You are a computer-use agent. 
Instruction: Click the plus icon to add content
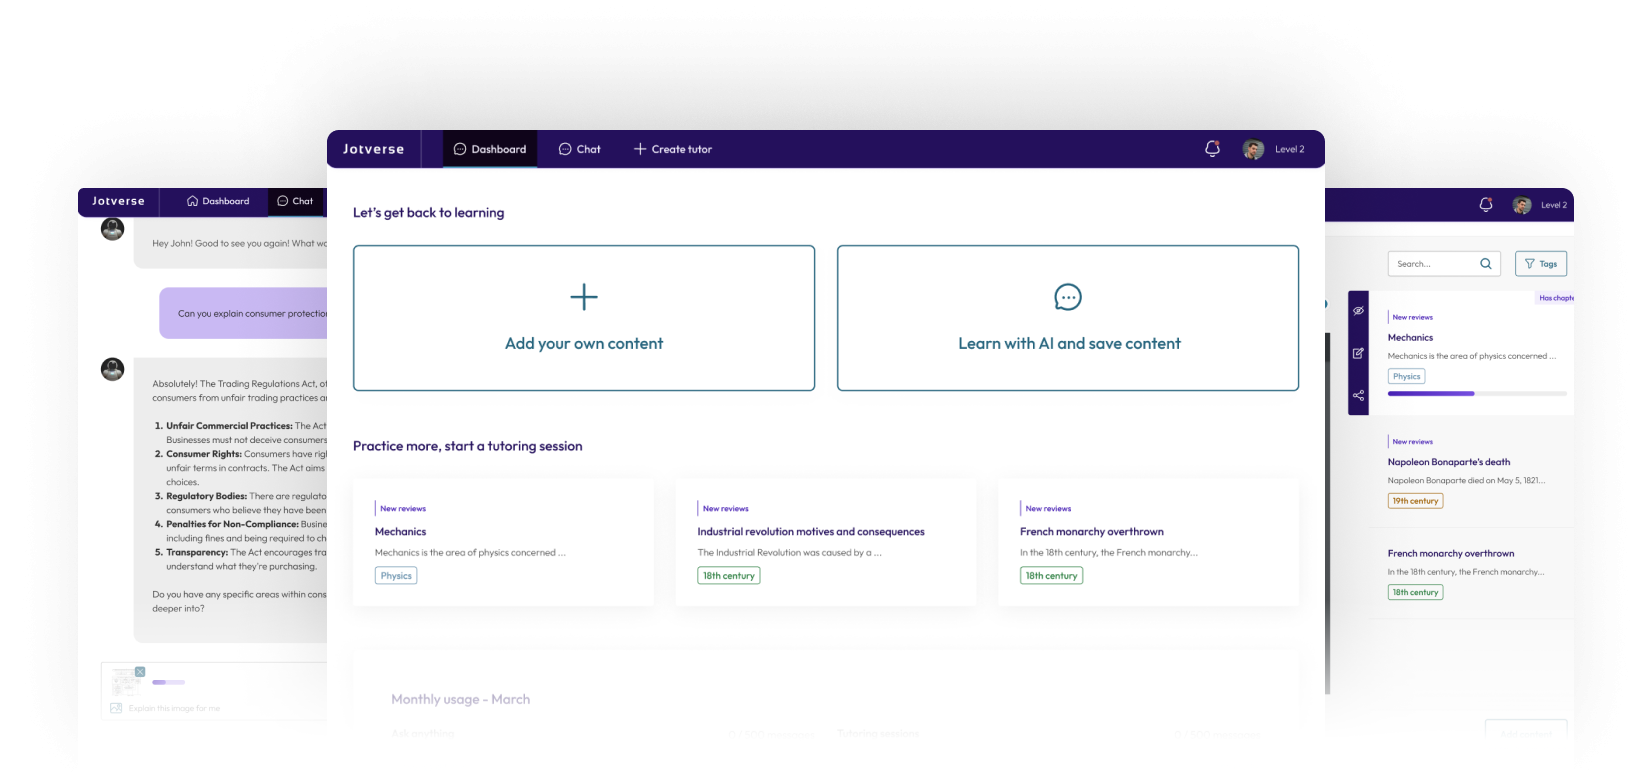pyautogui.click(x=584, y=297)
